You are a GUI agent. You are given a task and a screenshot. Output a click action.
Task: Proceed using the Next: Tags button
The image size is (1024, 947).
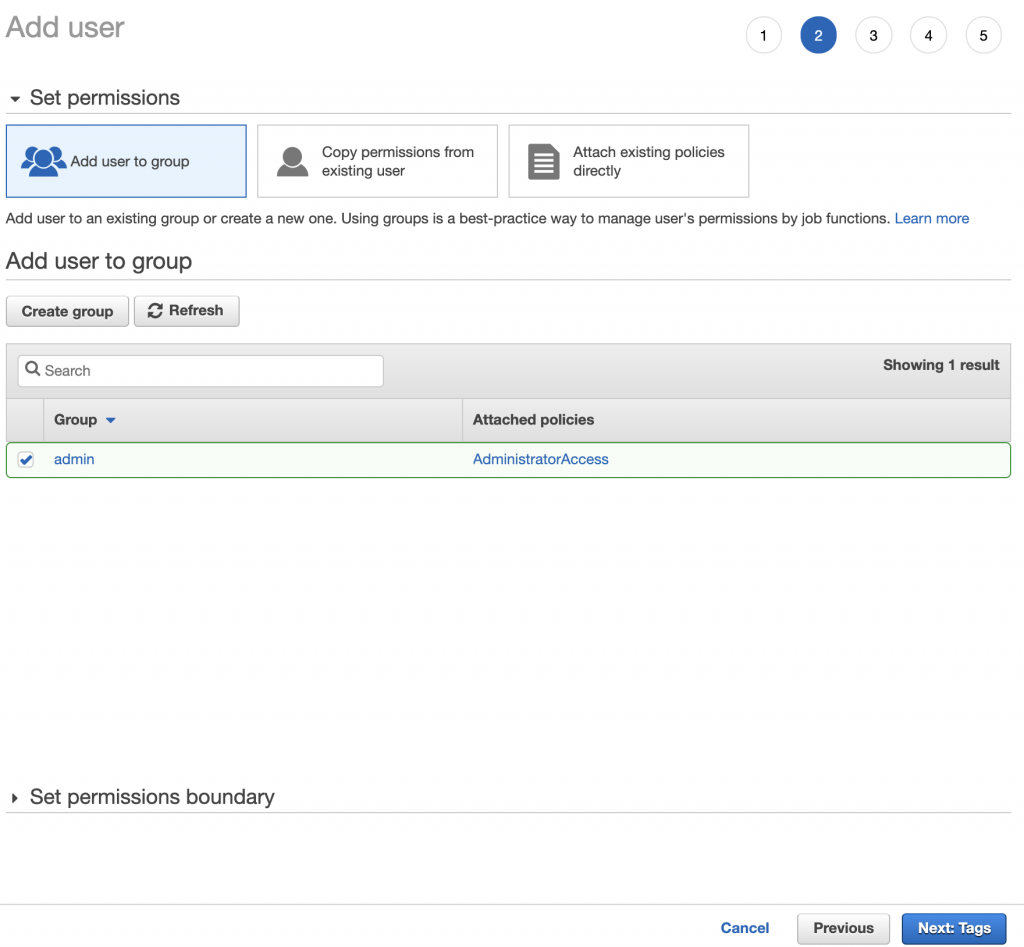[953, 928]
